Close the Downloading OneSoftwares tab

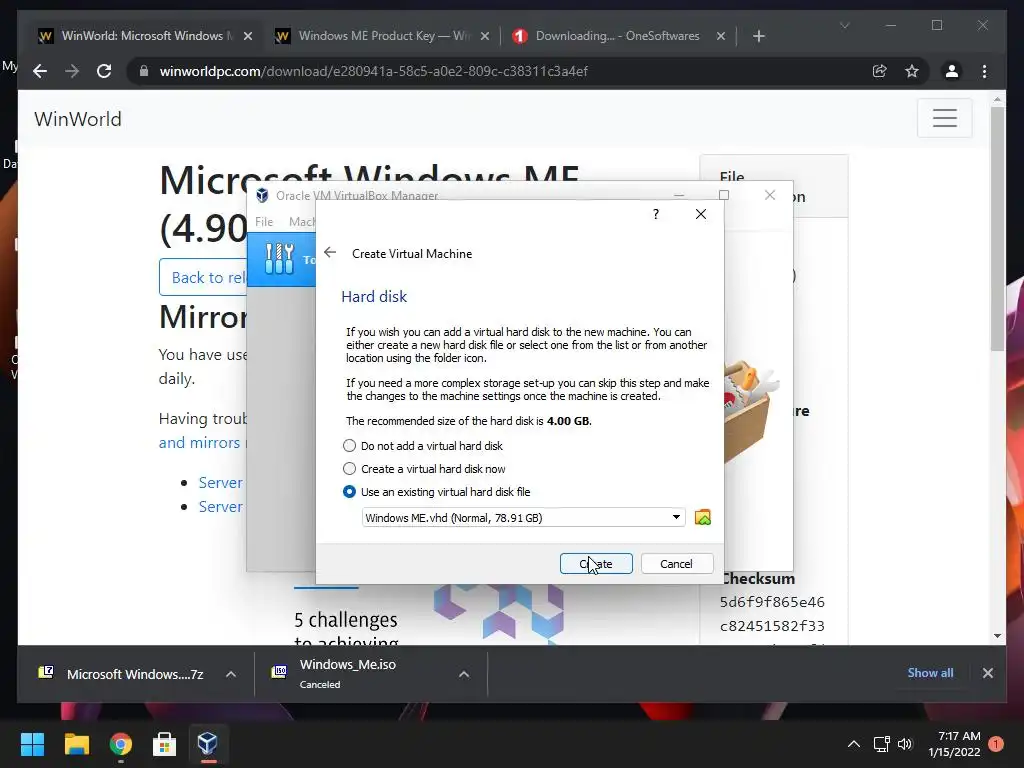coord(720,36)
